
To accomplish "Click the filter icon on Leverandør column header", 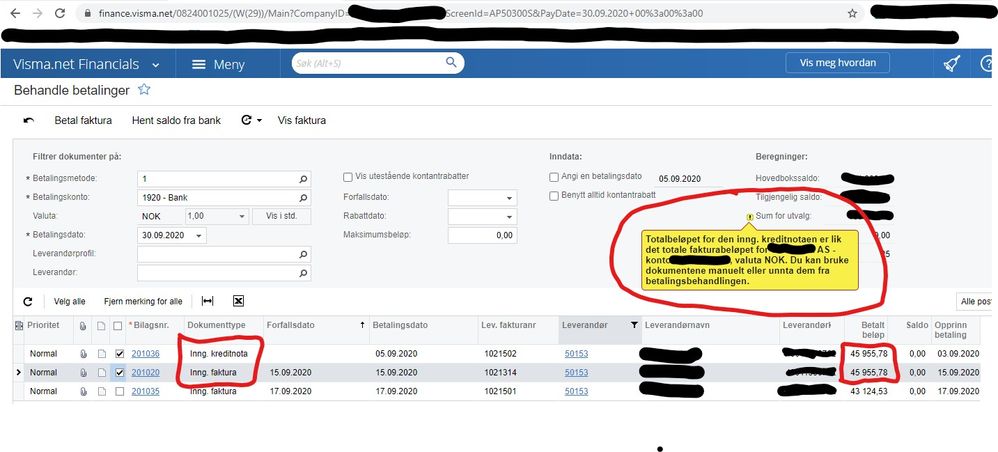I will (x=634, y=325).
